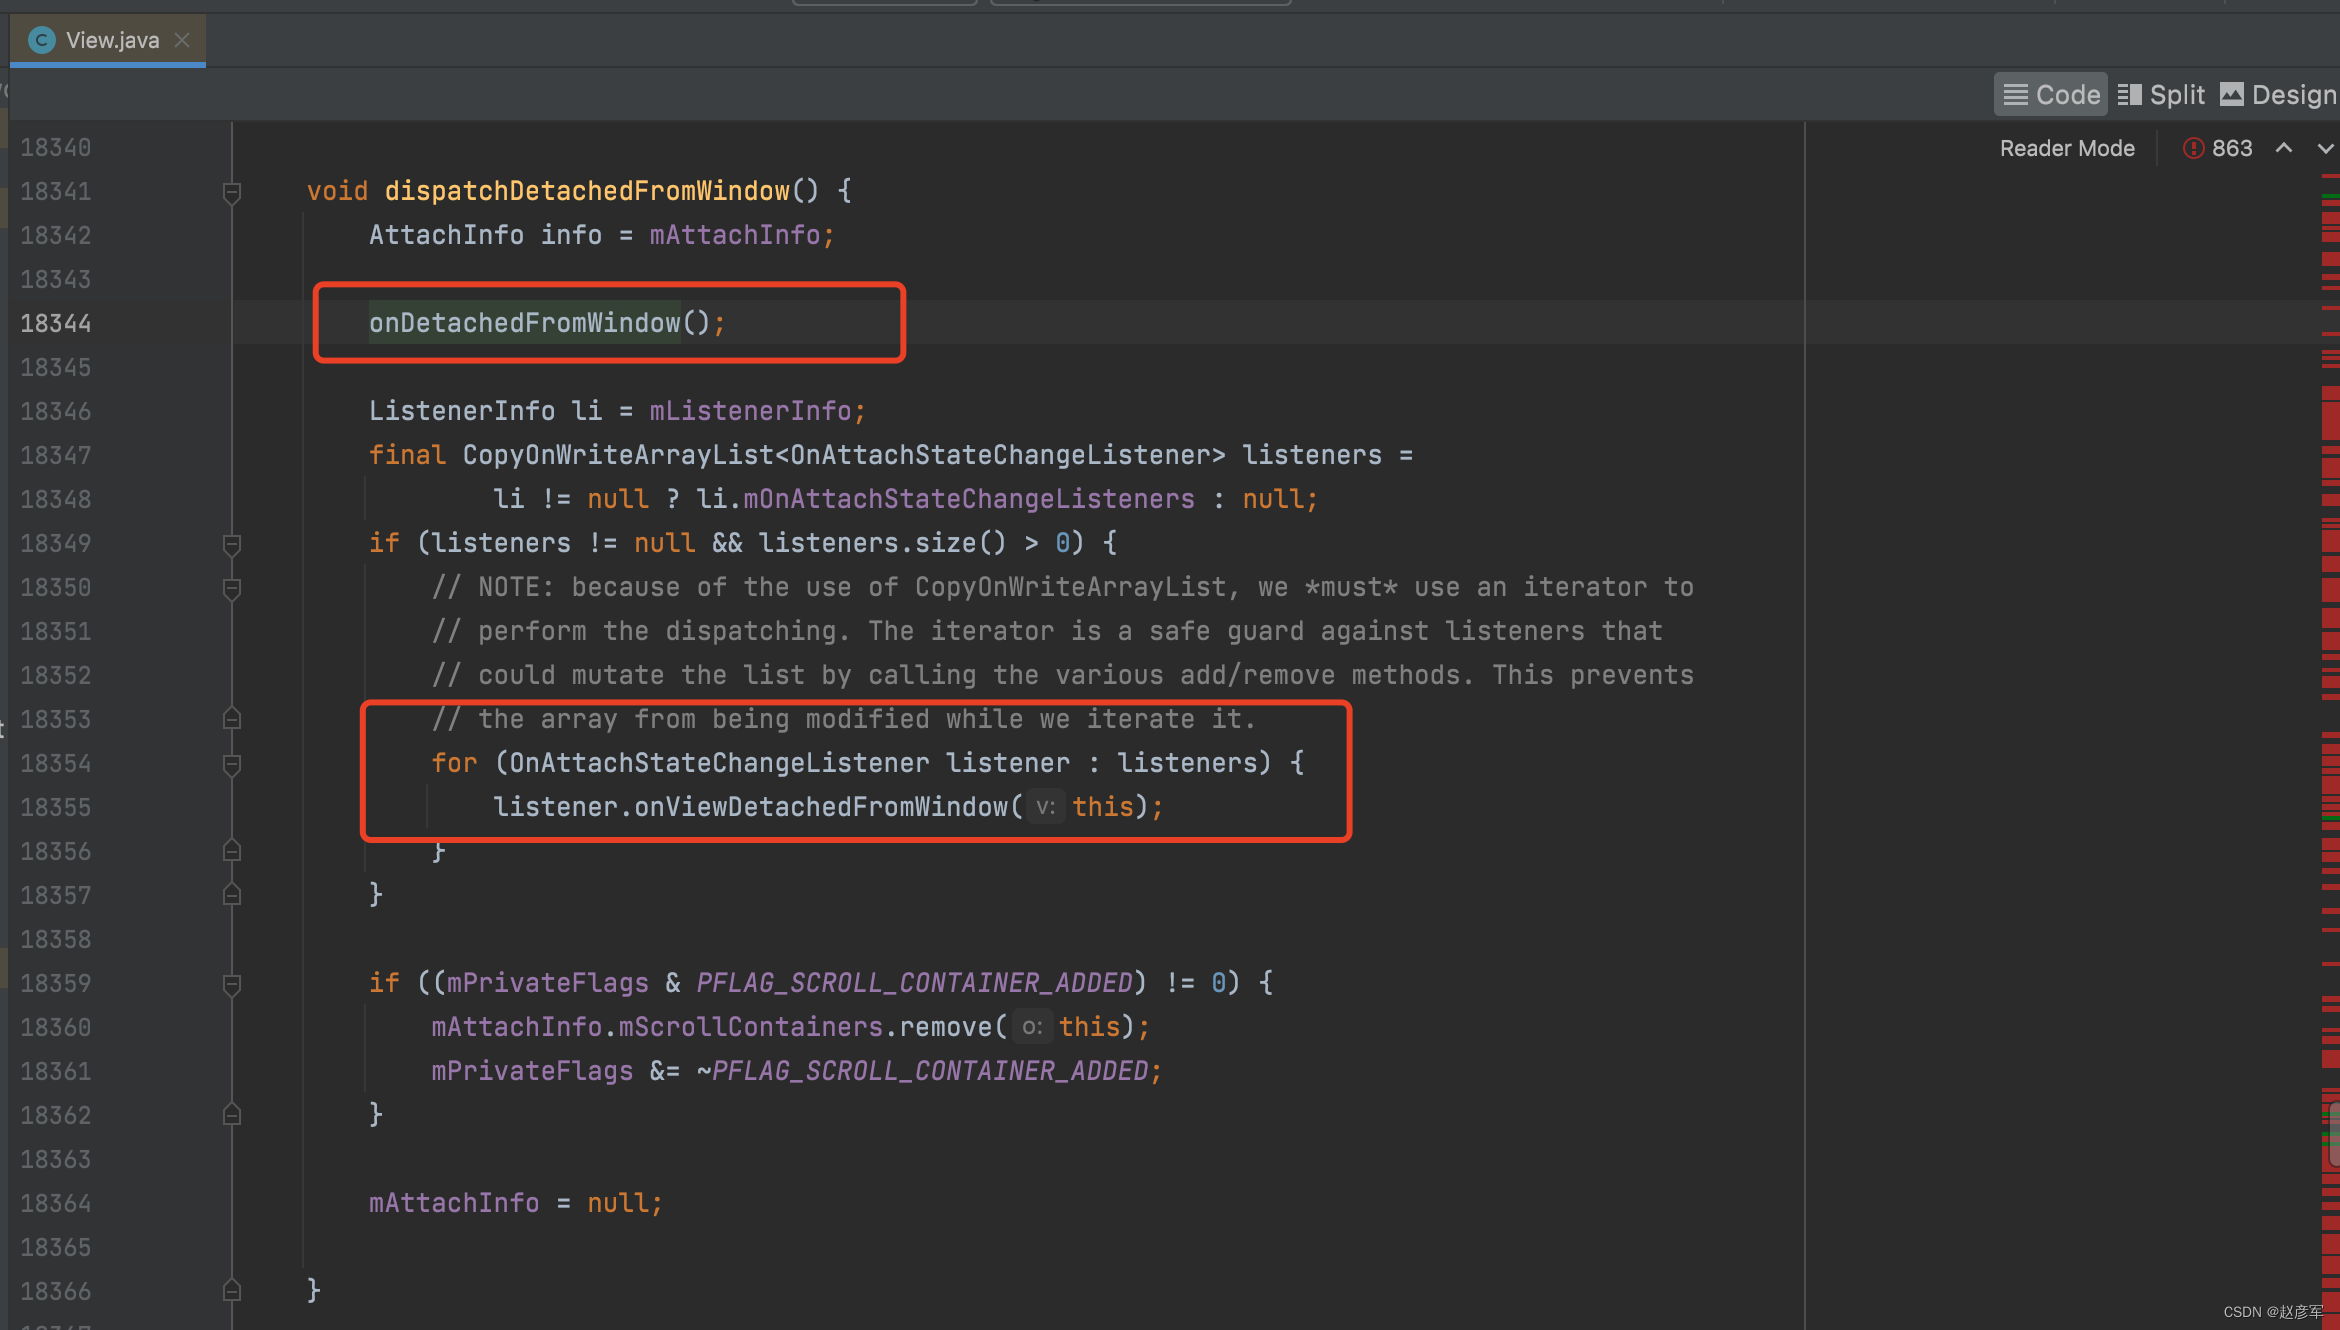Click the NOTE comment on line 18350
Image resolution: width=2340 pixels, height=1330 pixels.
1062,587
